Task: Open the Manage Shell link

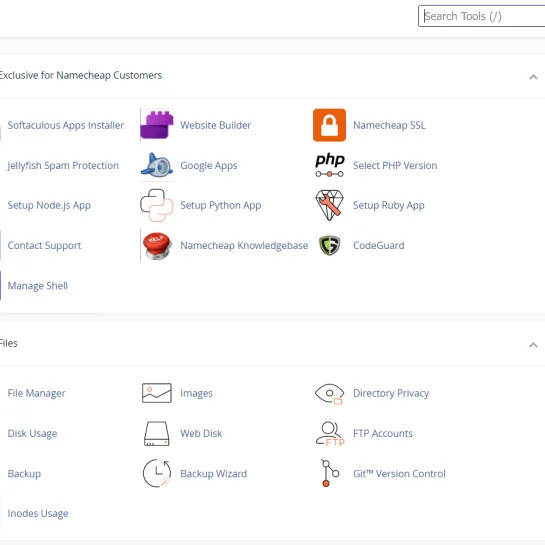Action: (38, 286)
